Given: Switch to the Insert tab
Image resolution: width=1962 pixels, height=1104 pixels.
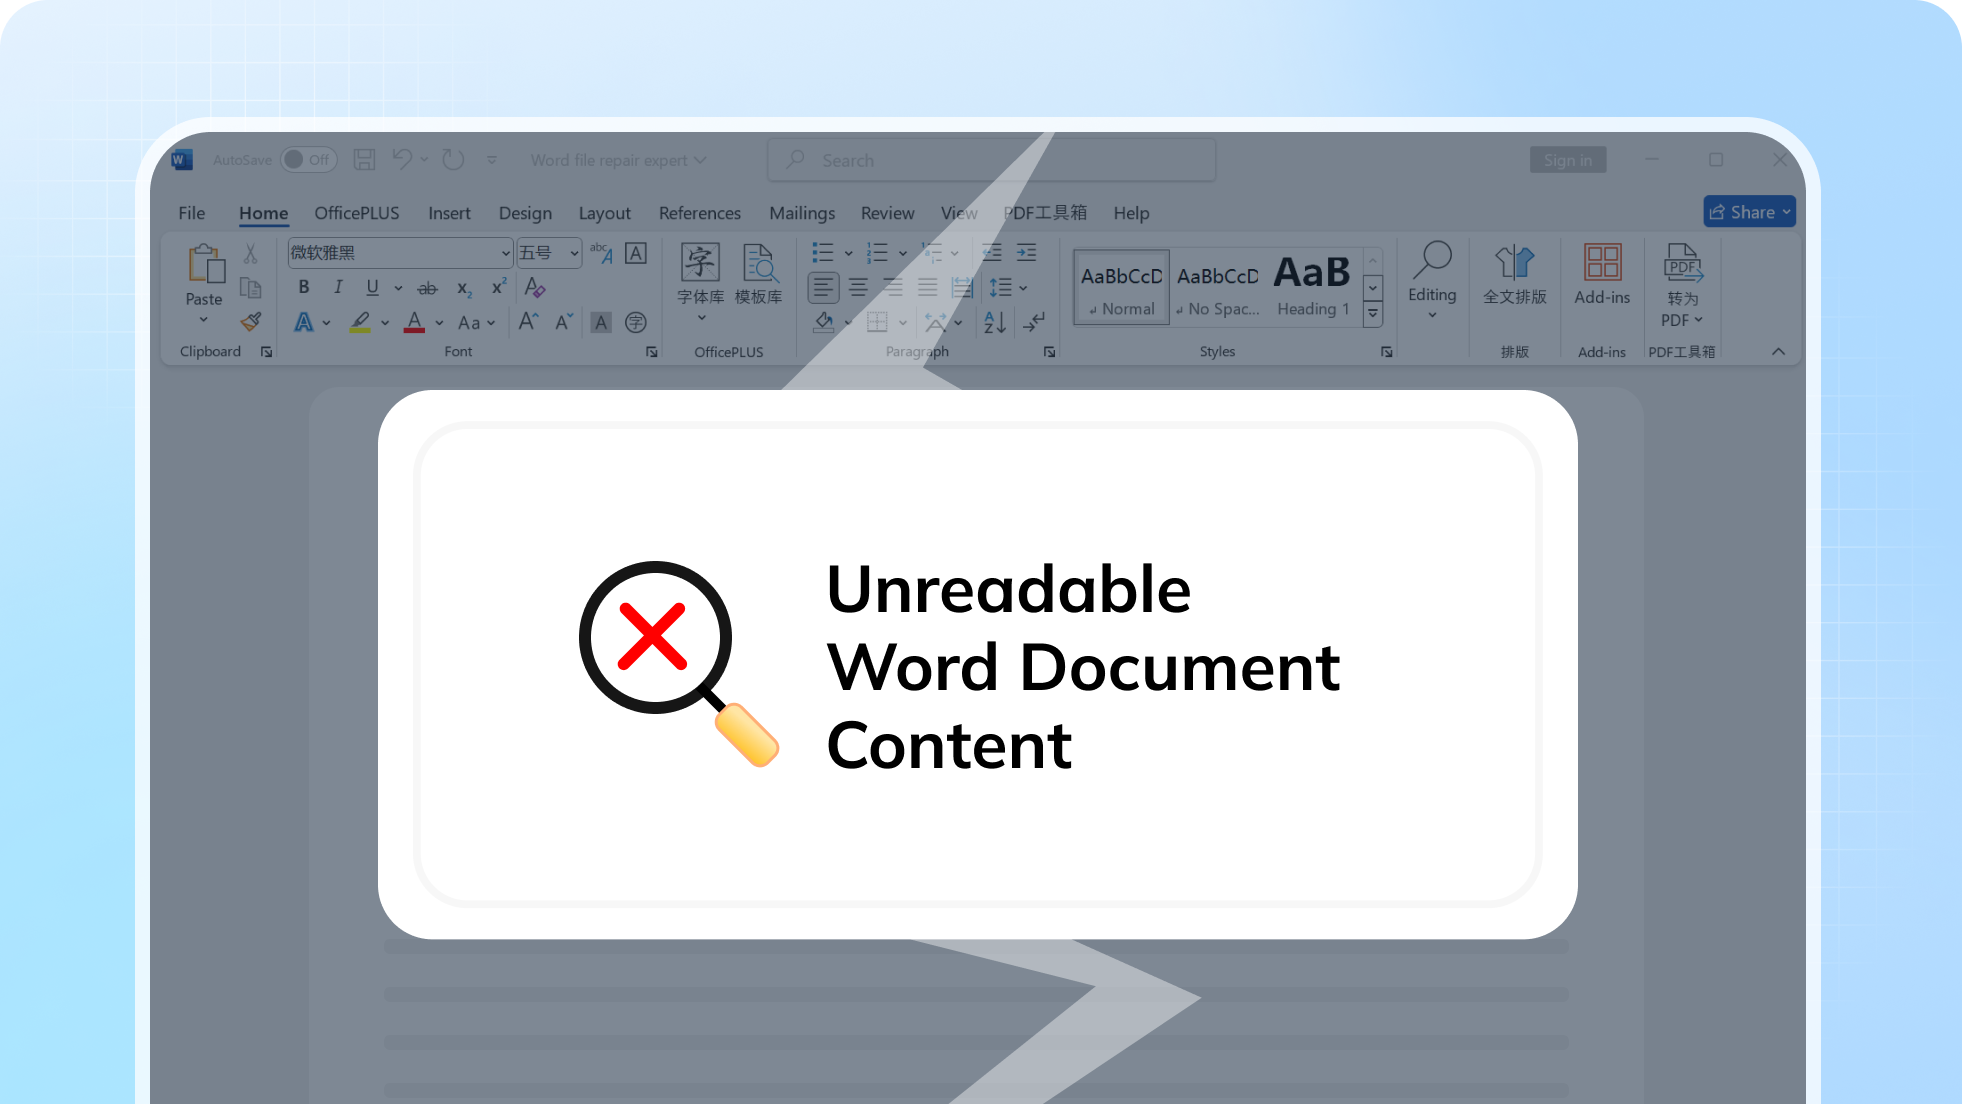Looking at the screenshot, I should pyautogui.click(x=449, y=213).
